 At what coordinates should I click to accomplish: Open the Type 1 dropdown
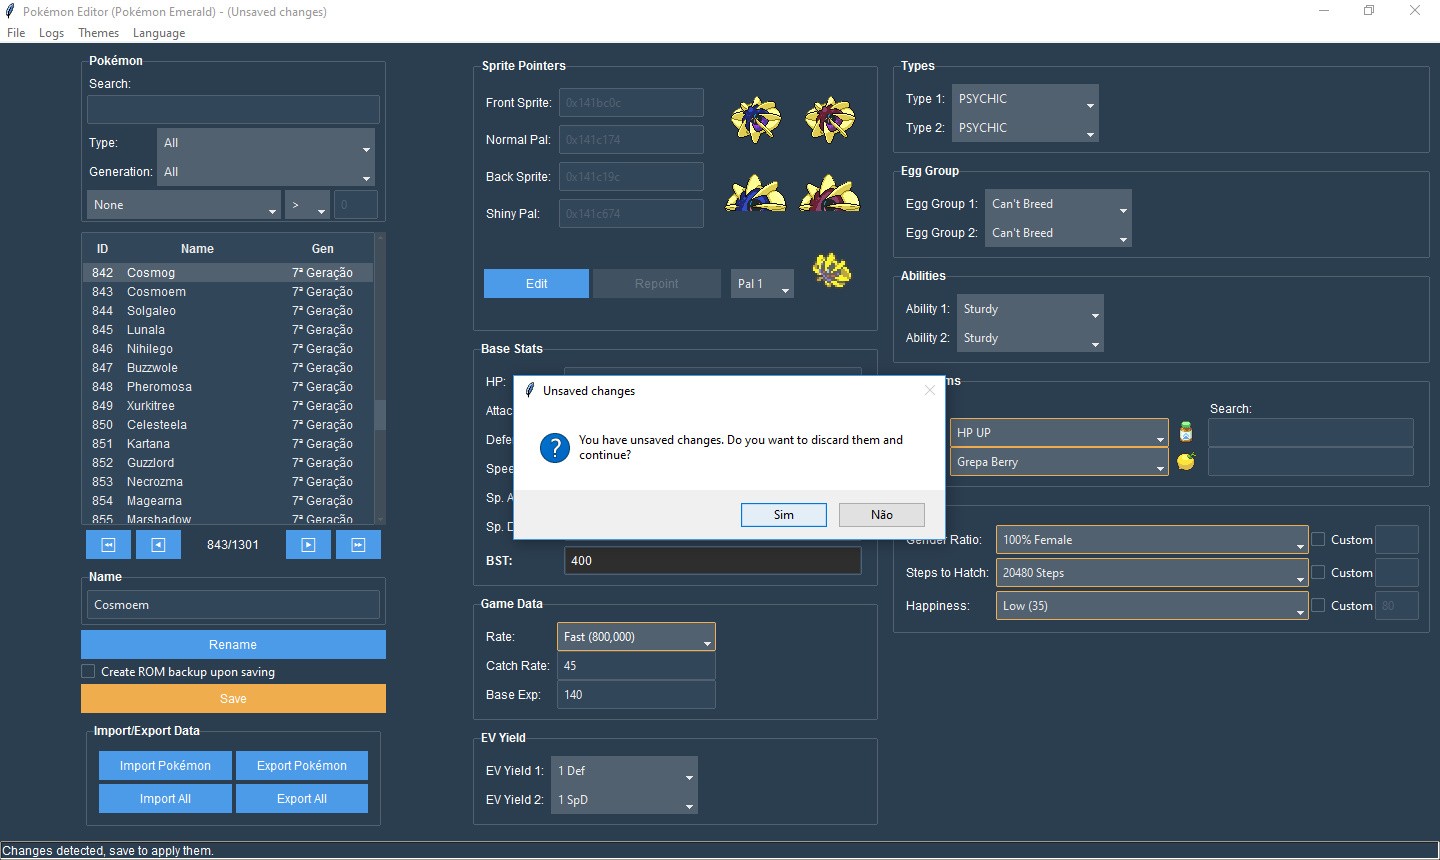click(1025, 99)
